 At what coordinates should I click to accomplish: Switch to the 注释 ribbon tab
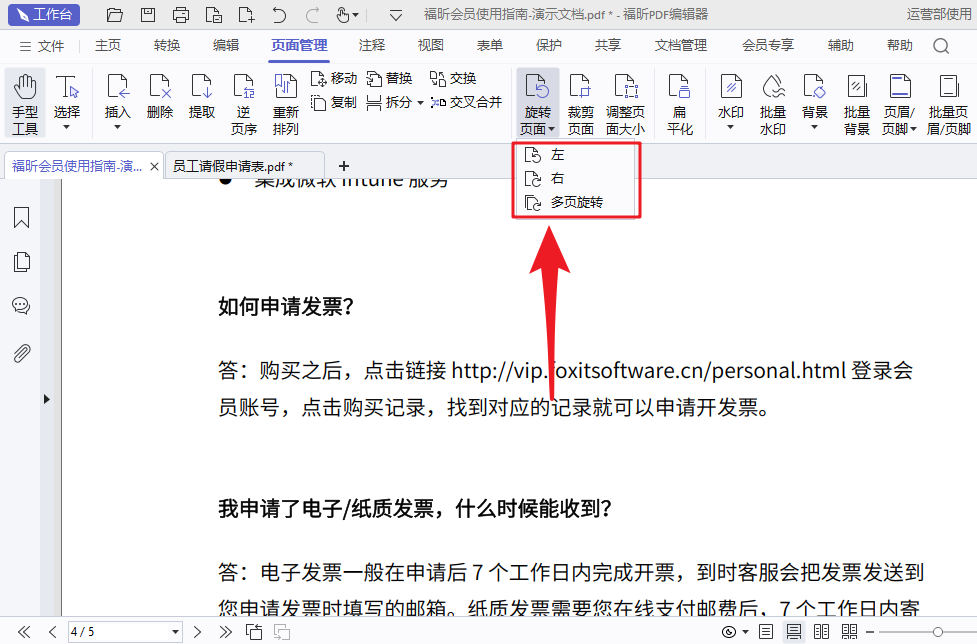[370, 45]
